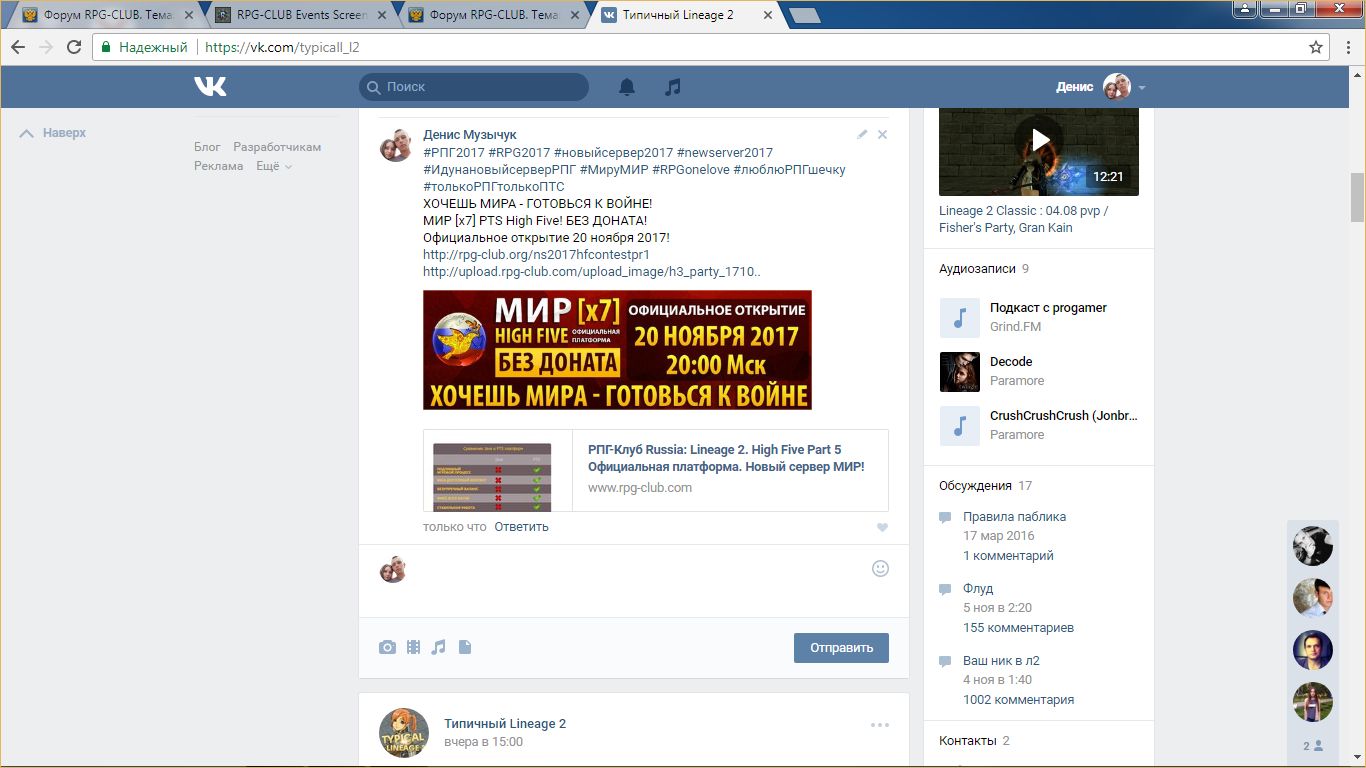Viewport: 1366px width, 768px height.
Task: Click the browser address bar URL
Action: pyautogui.click(x=282, y=47)
